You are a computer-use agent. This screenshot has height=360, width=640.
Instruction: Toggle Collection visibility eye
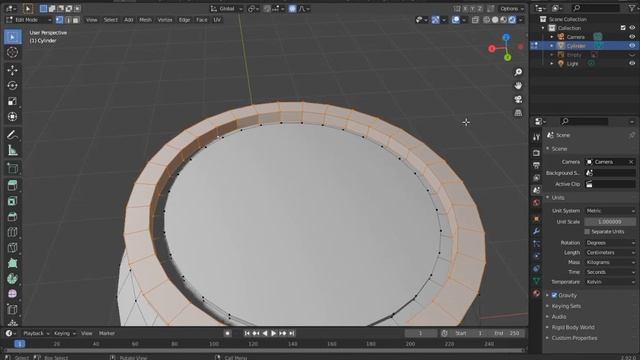tap(632, 28)
